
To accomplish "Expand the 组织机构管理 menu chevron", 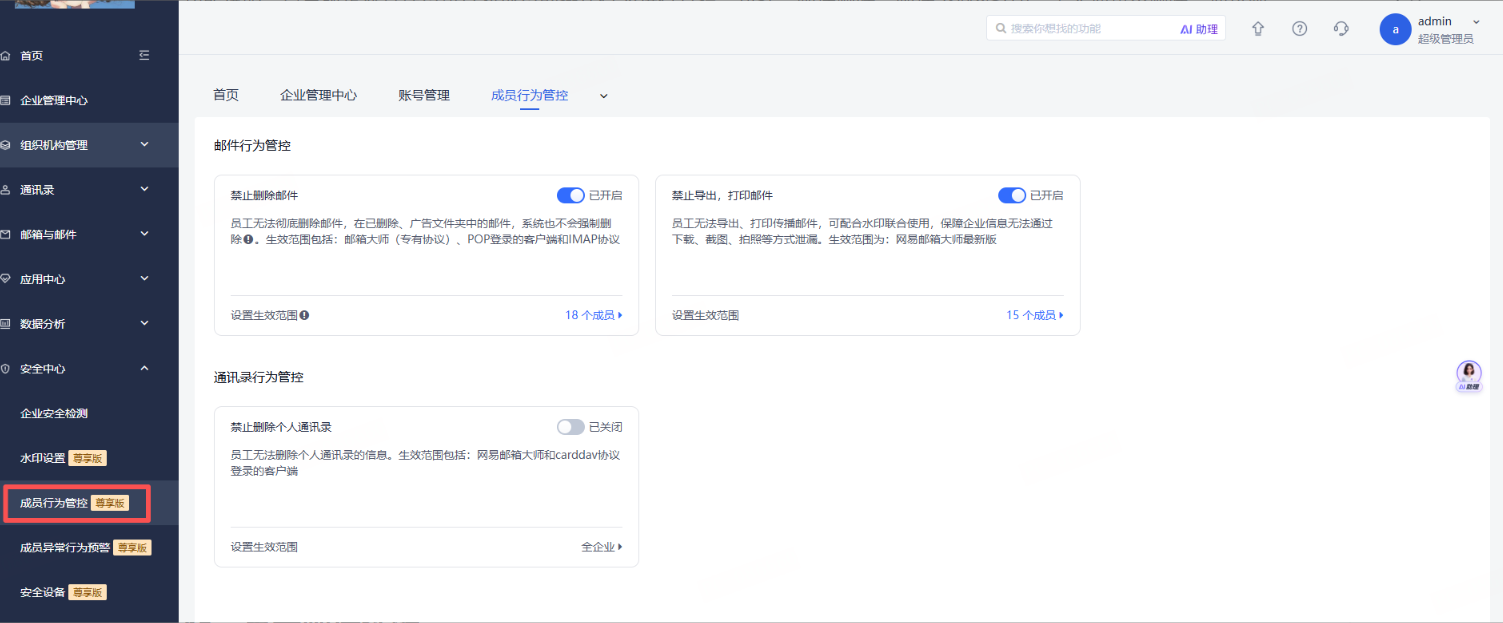I will (x=144, y=144).
